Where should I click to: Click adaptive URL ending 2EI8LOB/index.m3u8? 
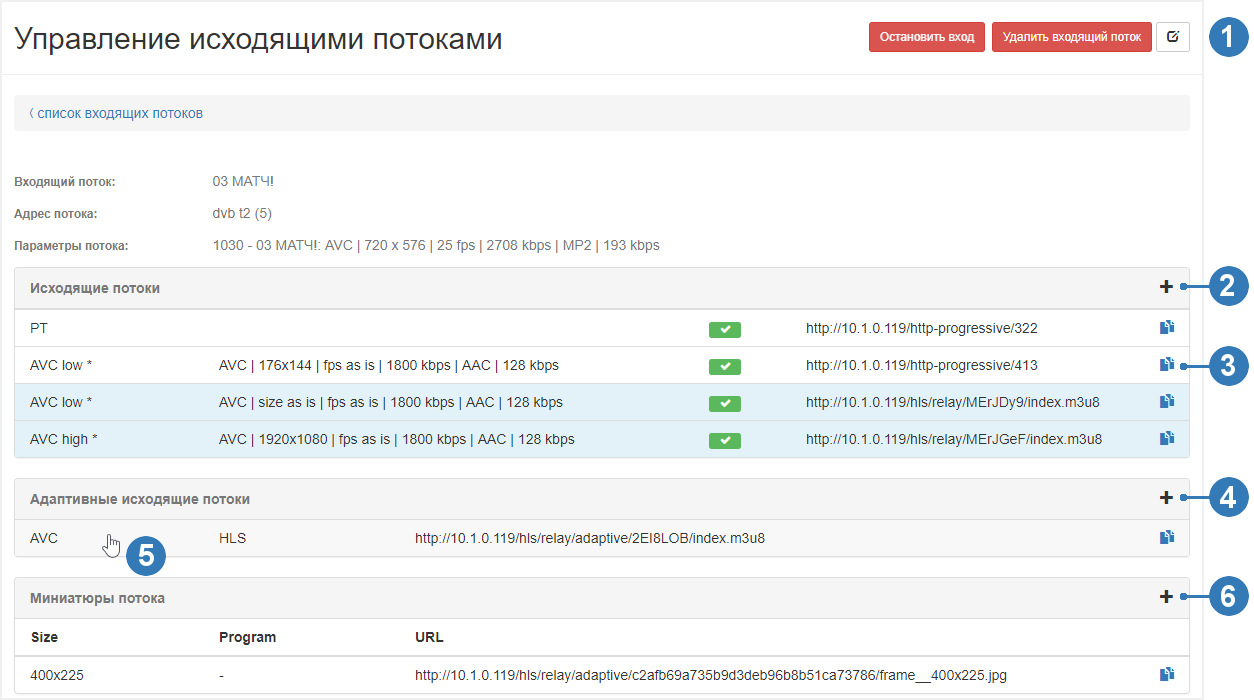point(590,538)
